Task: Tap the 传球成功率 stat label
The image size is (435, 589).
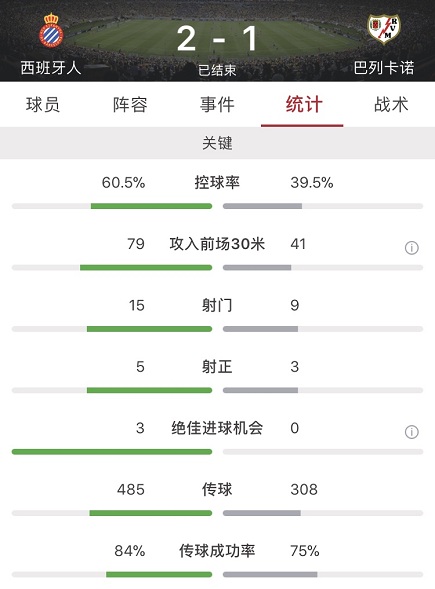Action: (x=217, y=551)
